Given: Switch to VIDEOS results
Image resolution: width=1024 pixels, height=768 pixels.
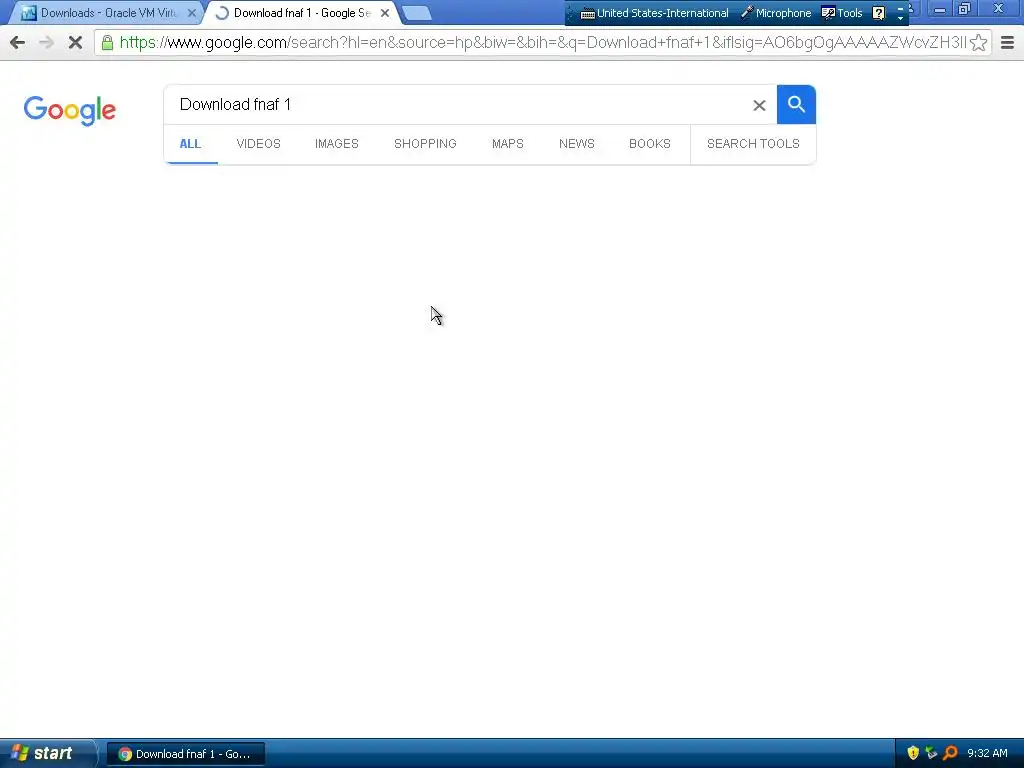Looking at the screenshot, I should [259, 144].
